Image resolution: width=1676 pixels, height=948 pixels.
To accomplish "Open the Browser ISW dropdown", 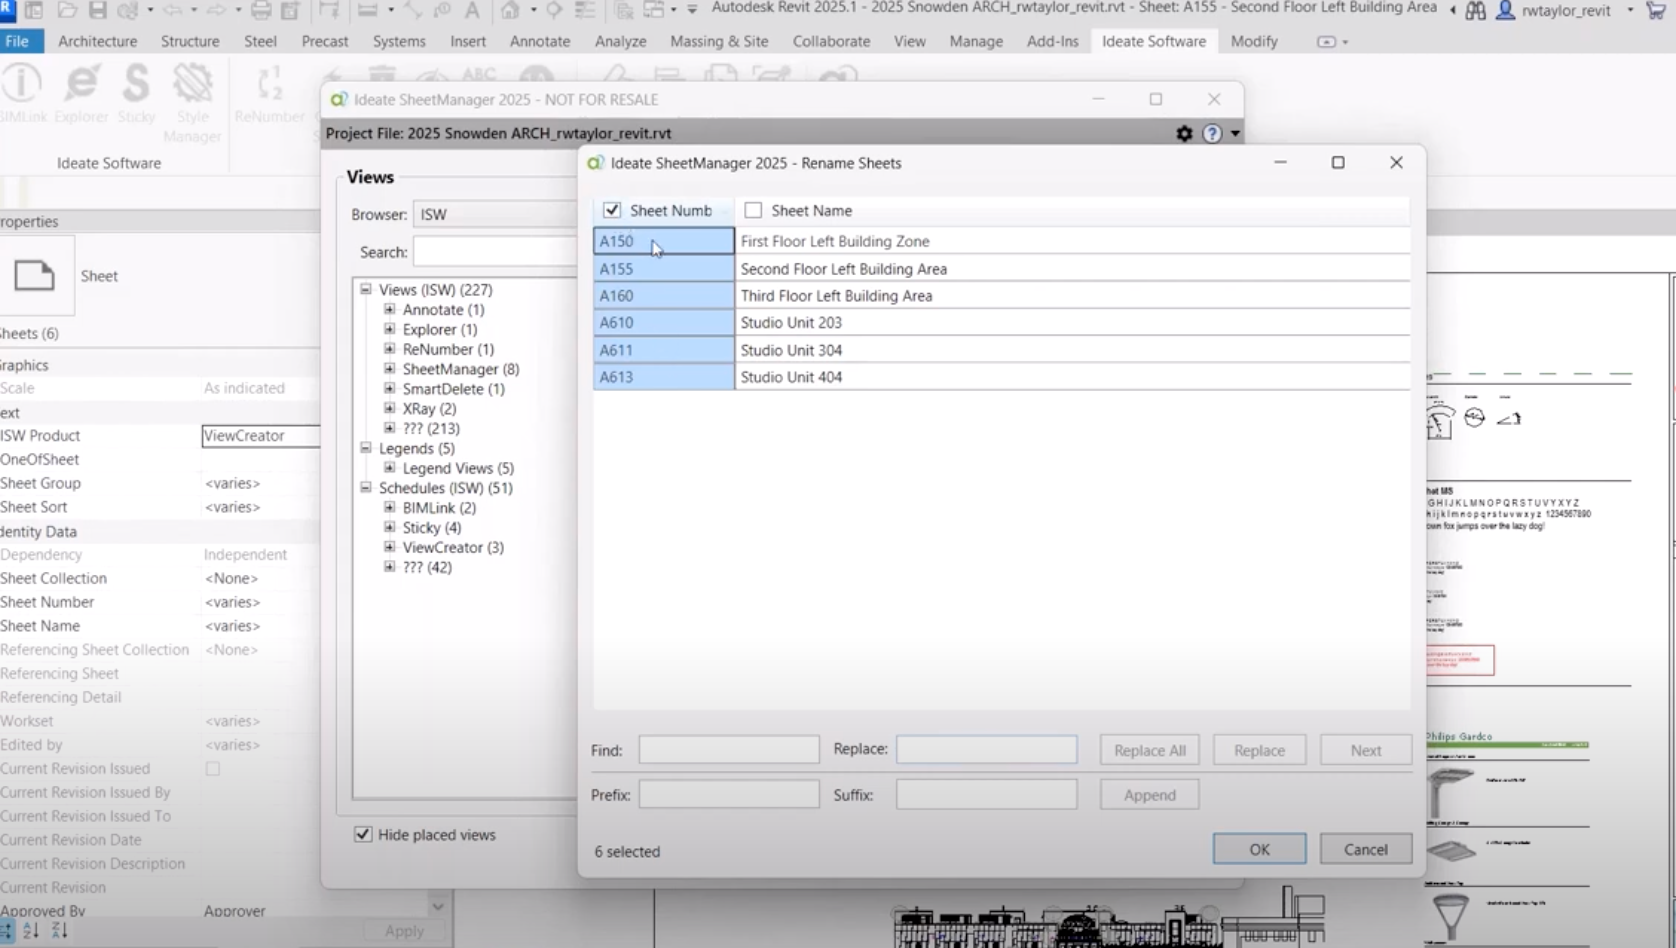I will click(495, 214).
